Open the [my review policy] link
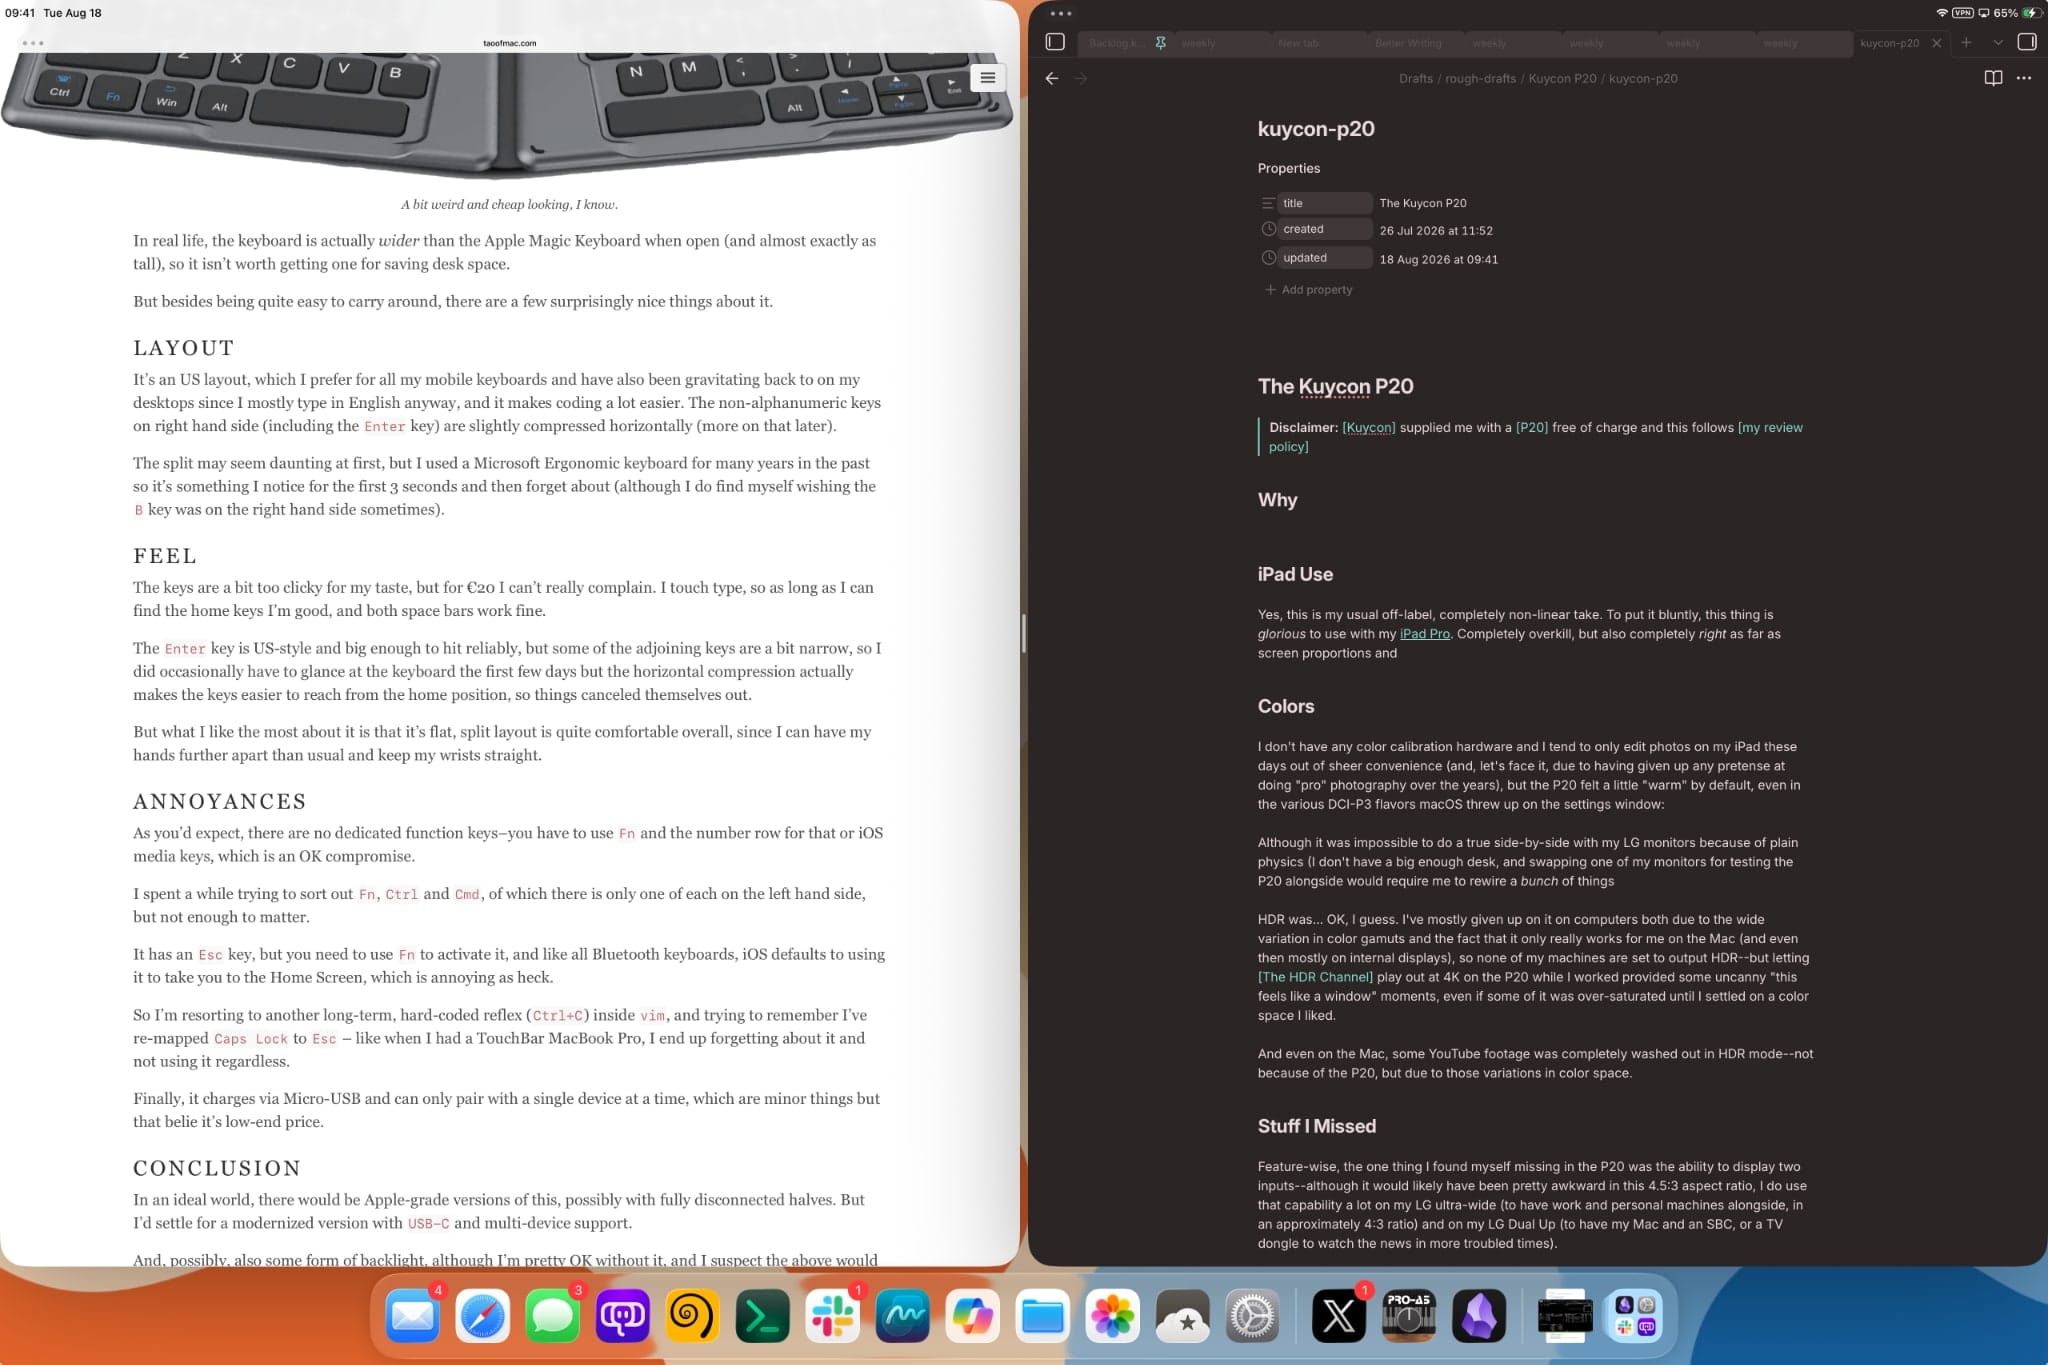This screenshot has width=2048, height=1365. tap(1770, 427)
